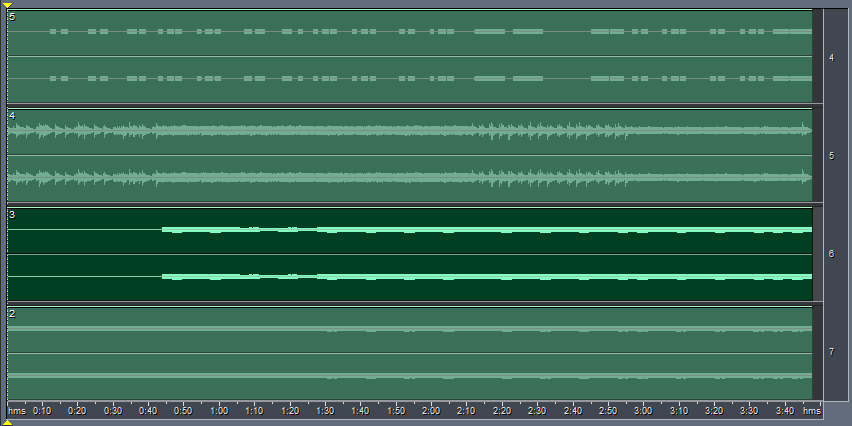
Task: Click the yellow playhead marker above the waveforms
Action: coord(8,5)
